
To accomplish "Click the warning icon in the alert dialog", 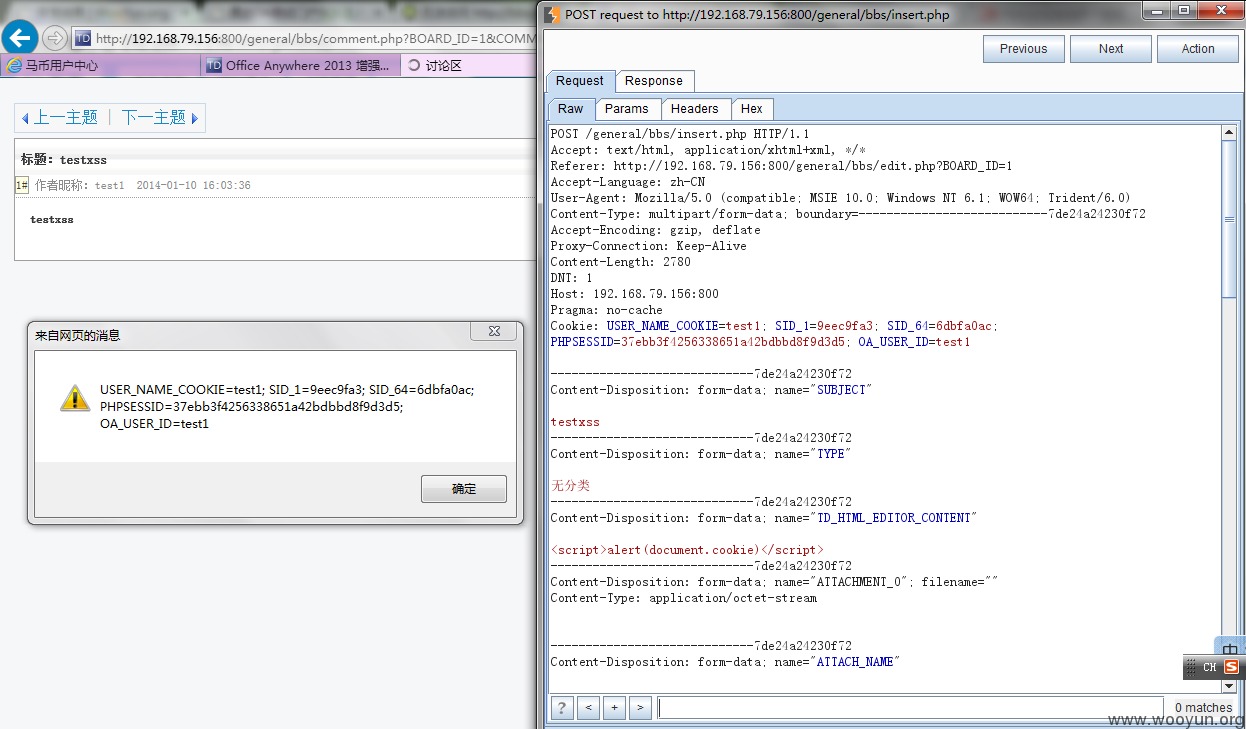I will coord(75,398).
